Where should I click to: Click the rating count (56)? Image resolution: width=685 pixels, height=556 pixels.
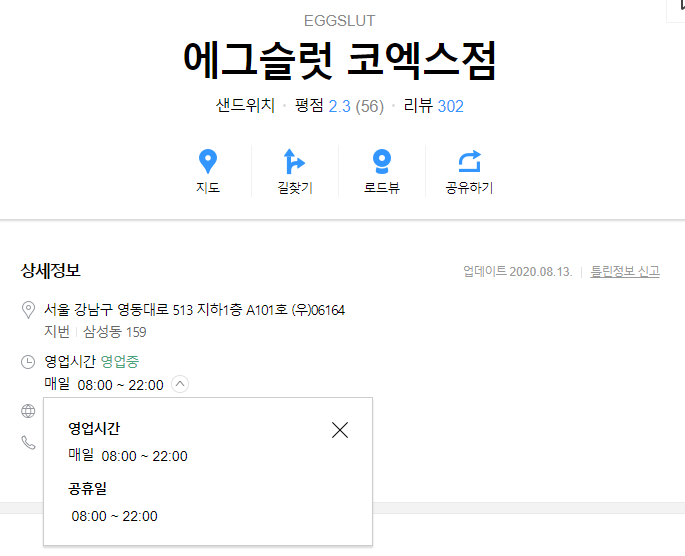(x=370, y=106)
